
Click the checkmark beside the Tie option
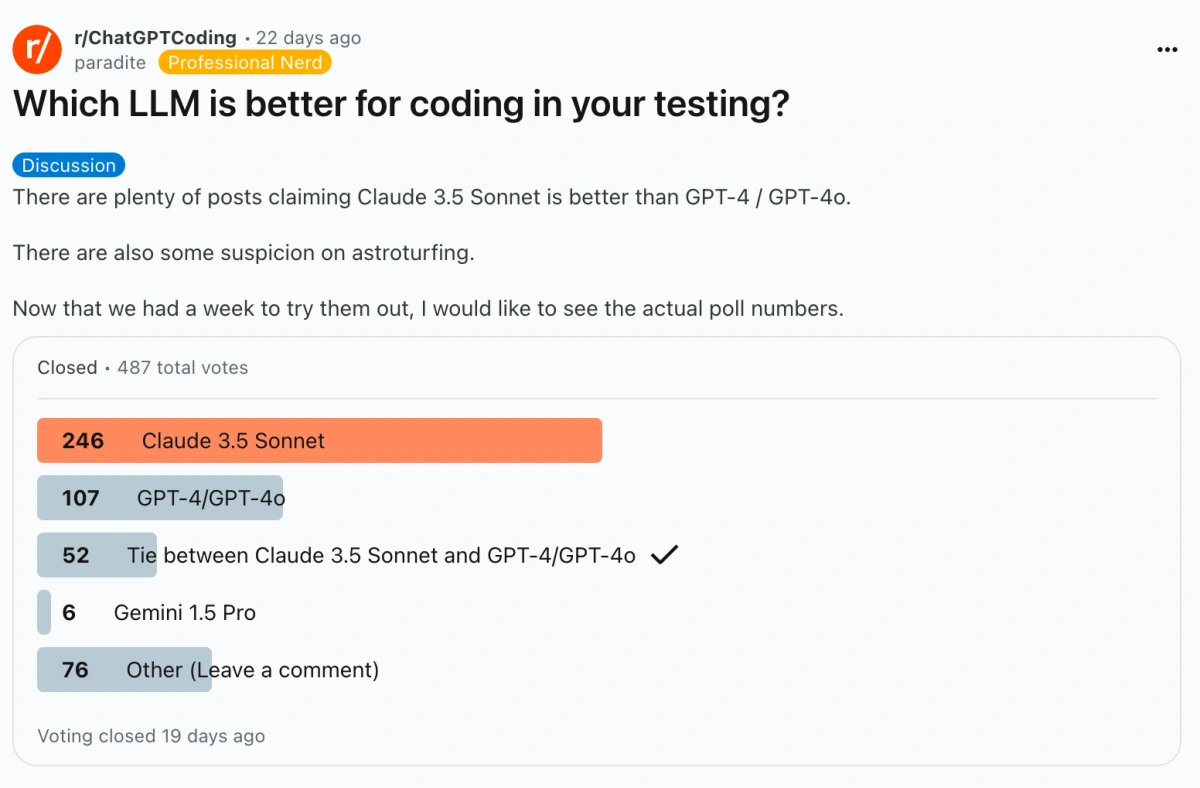pos(665,555)
